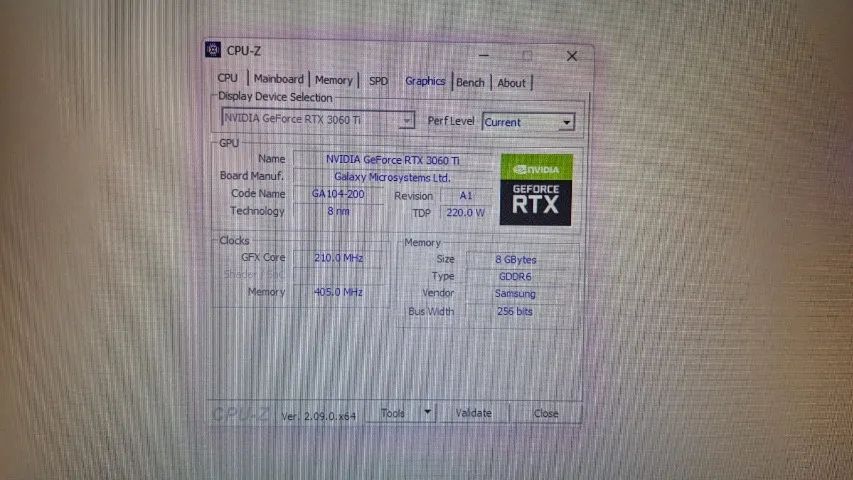Click the Close button at bottom
Screen dimensions: 853x480
(x=546, y=414)
